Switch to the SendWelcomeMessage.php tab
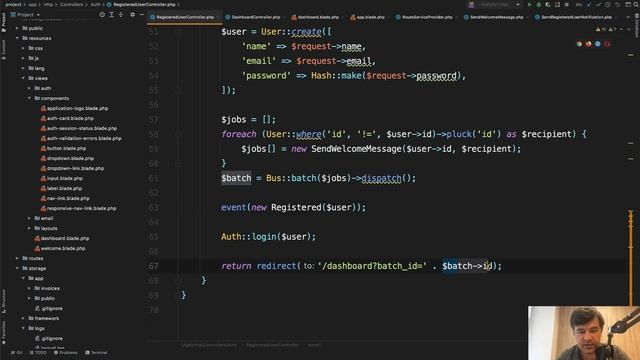The image size is (640, 360). 493,17
